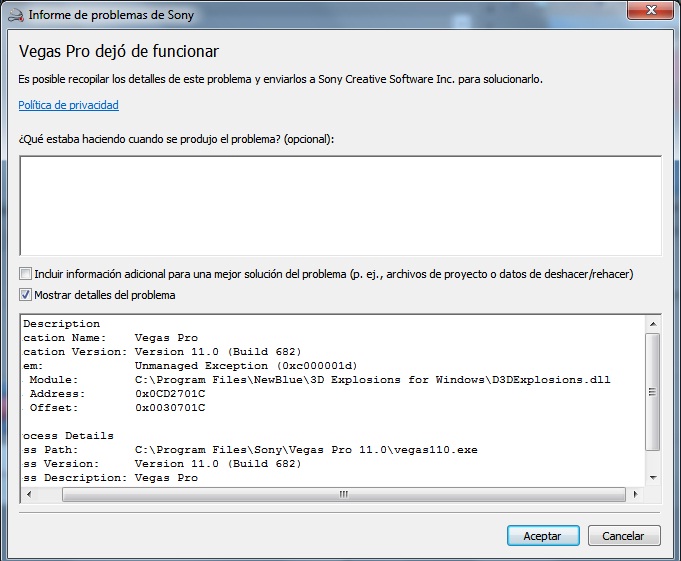Click the horizontal scrollbar thumb

[344, 494]
